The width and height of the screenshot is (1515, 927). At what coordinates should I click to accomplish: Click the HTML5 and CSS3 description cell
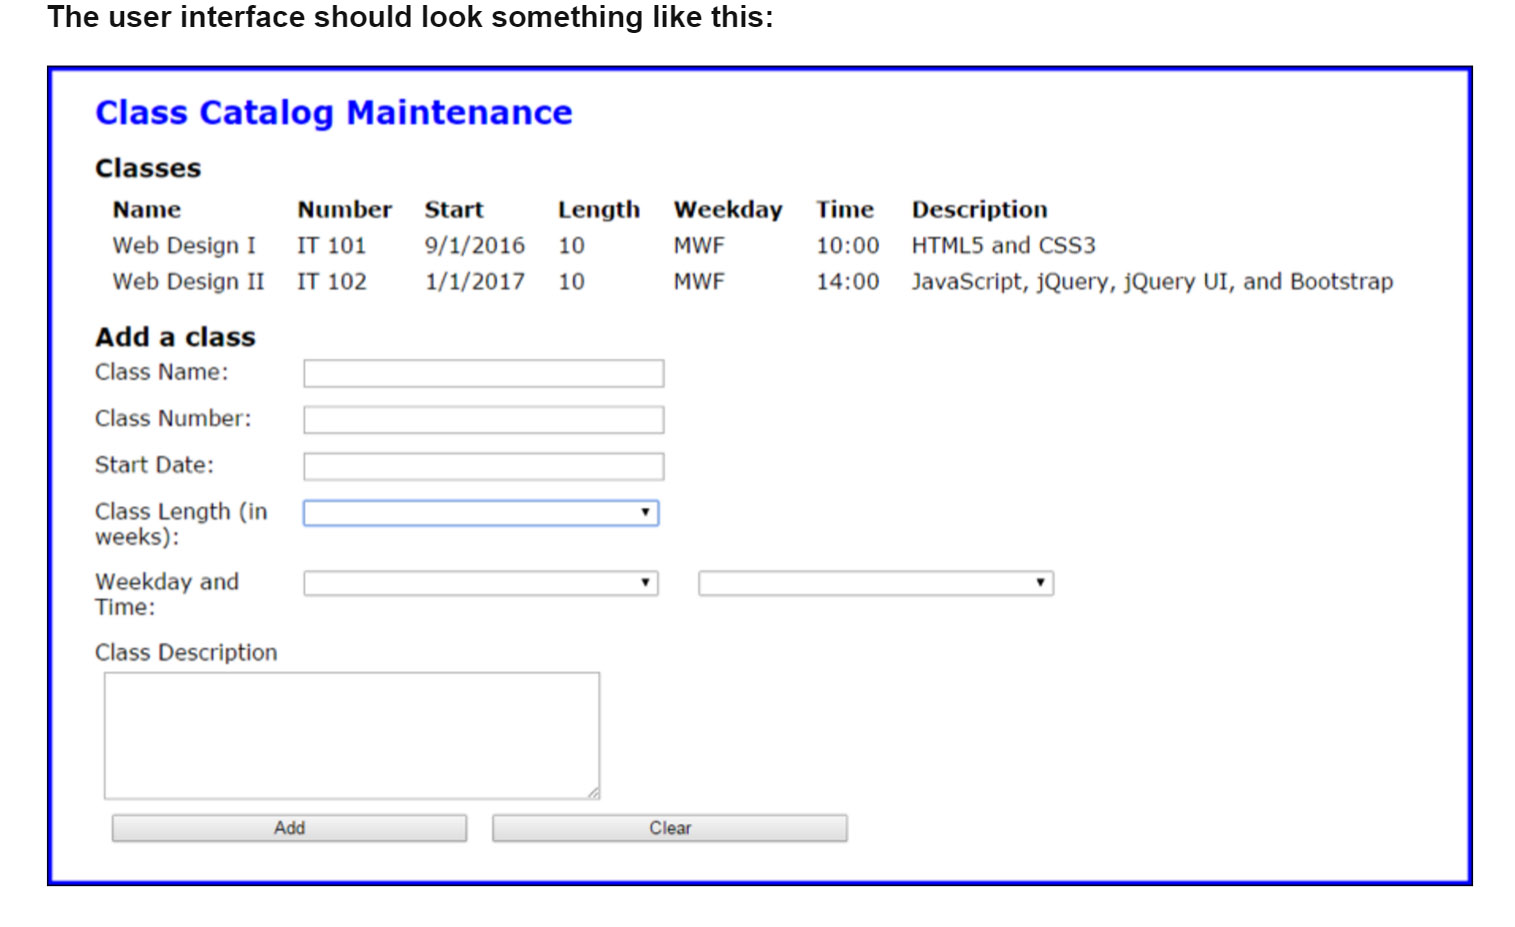(x=1003, y=246)
